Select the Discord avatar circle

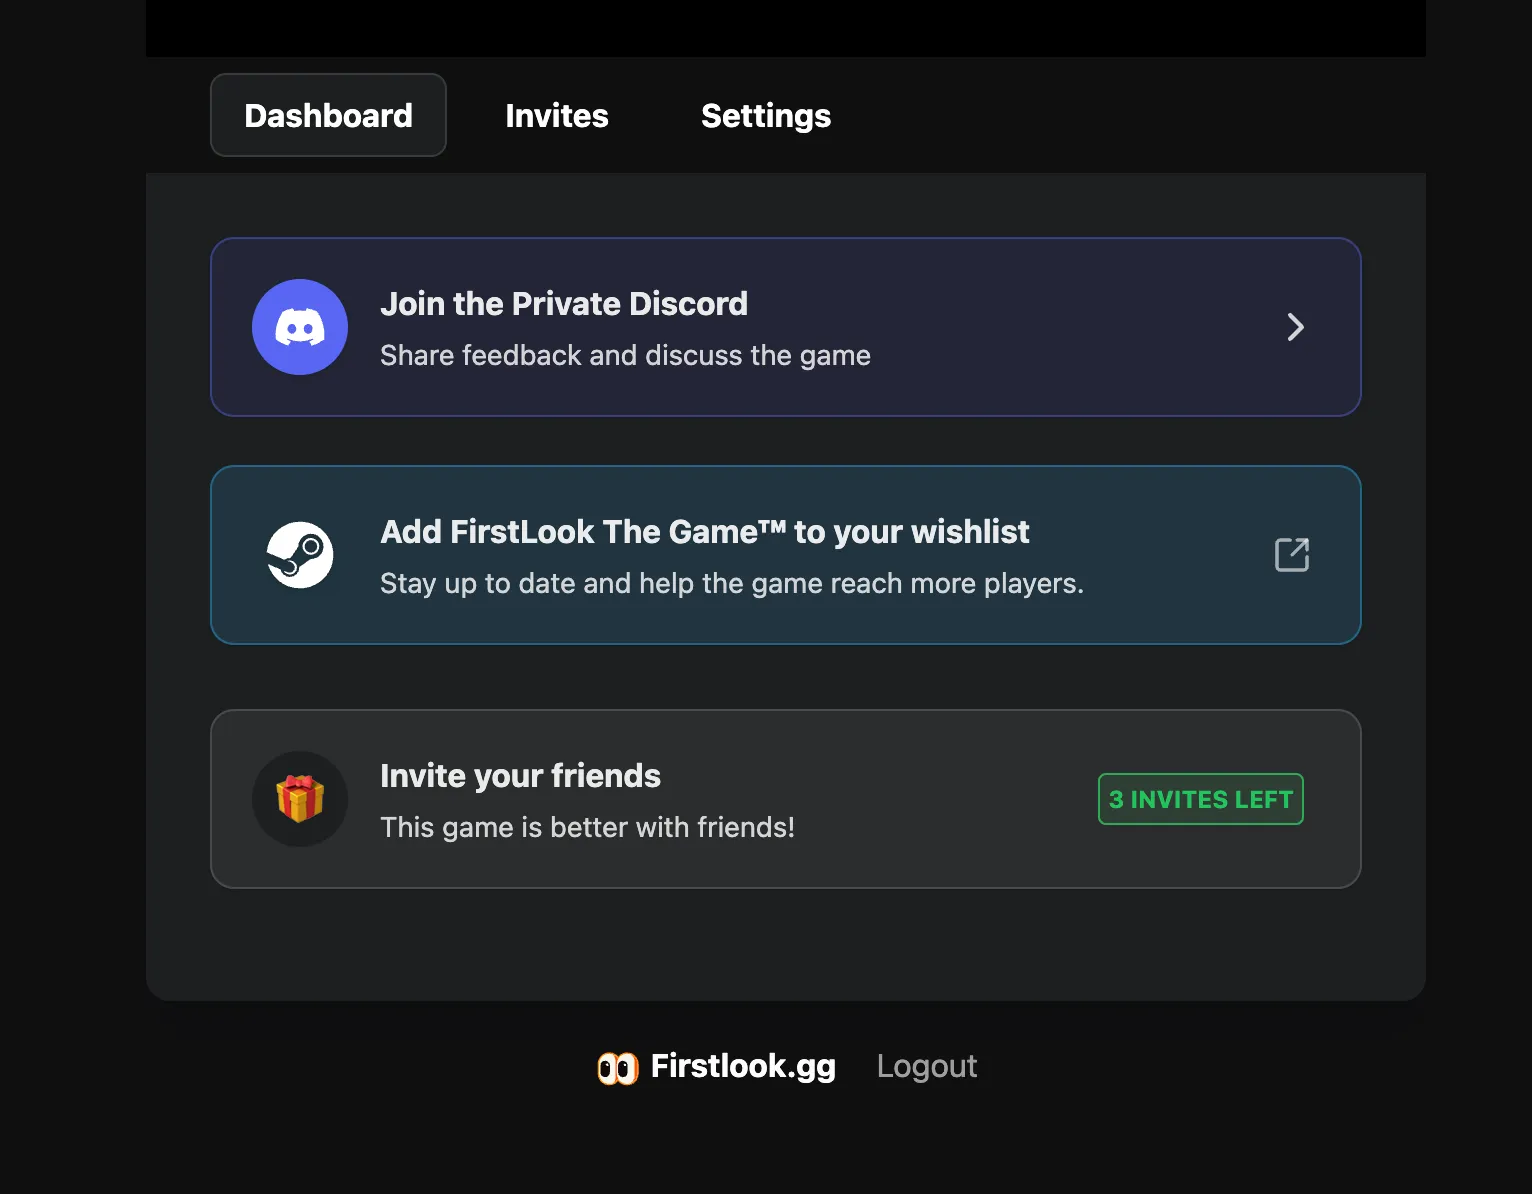pos(300,327)
